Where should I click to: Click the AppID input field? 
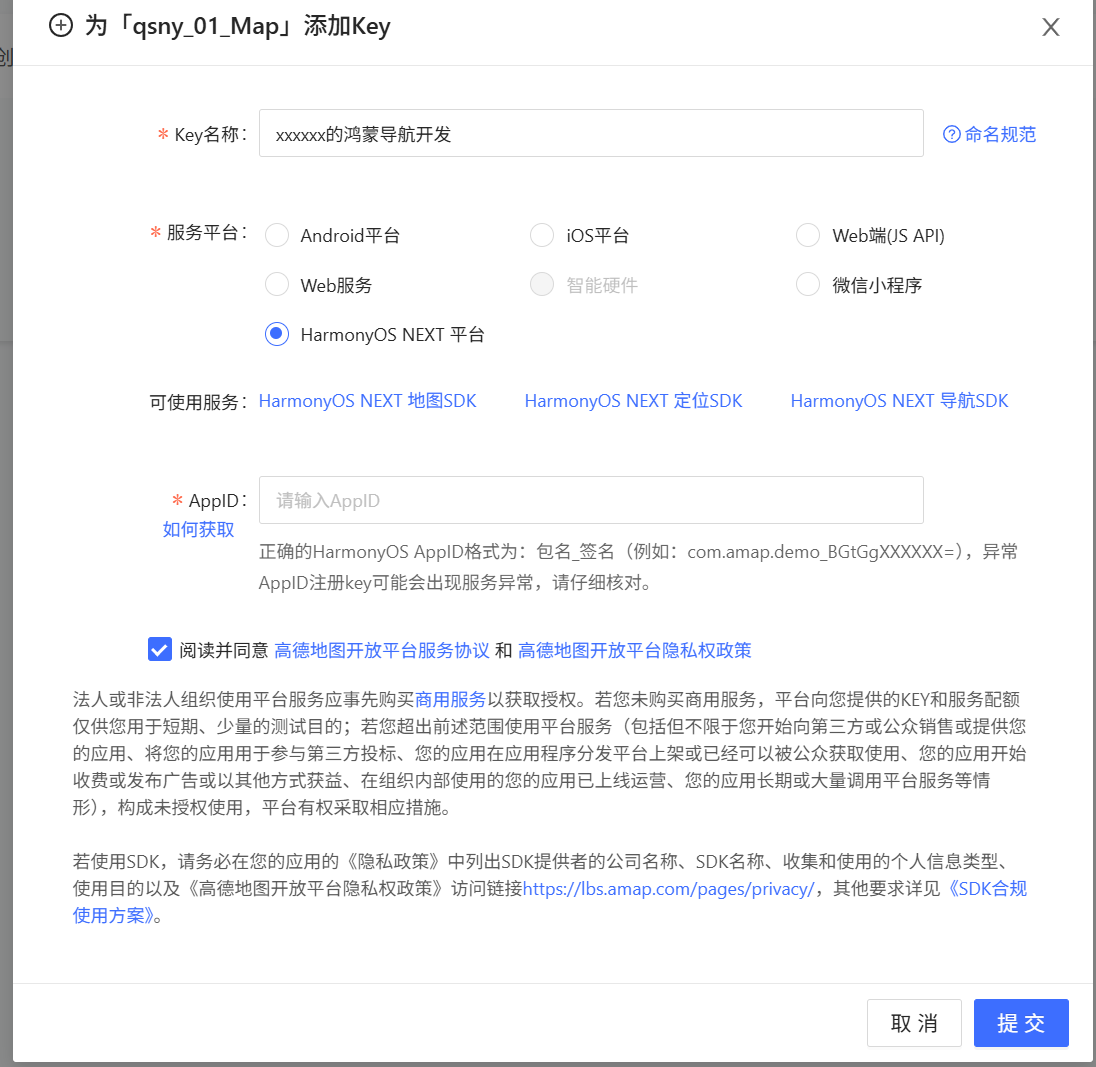(x=591, y=500)
